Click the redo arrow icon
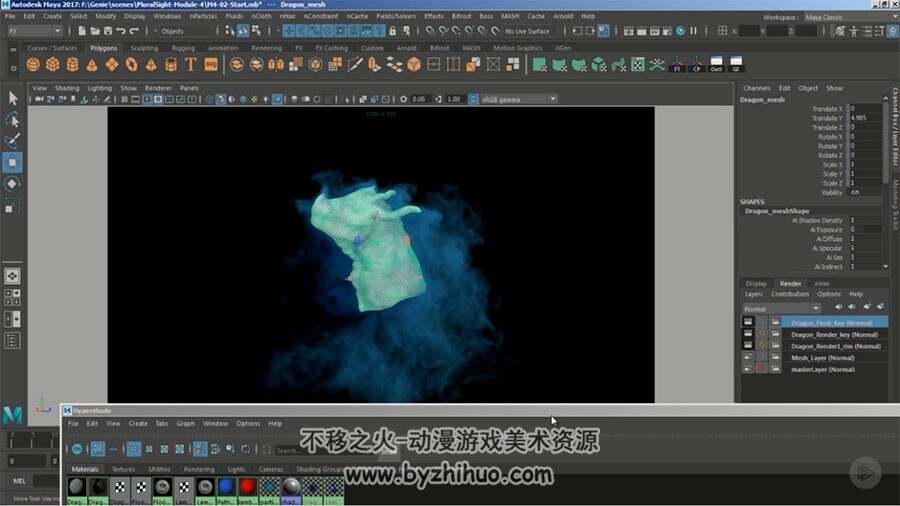 pyautogui.click(x=134, y=31)
